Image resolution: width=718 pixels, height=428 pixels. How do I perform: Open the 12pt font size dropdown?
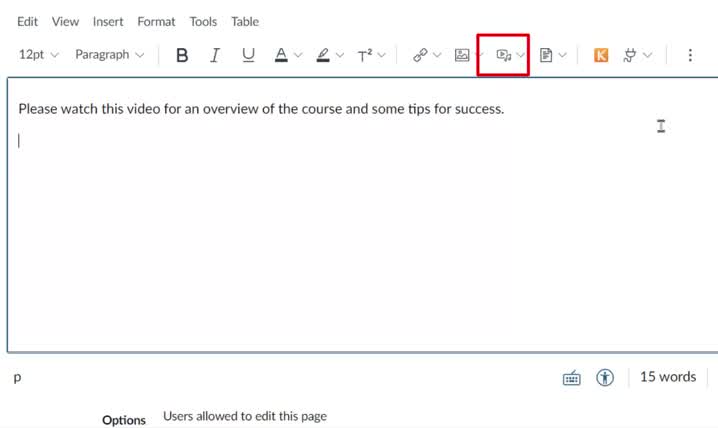38,55
